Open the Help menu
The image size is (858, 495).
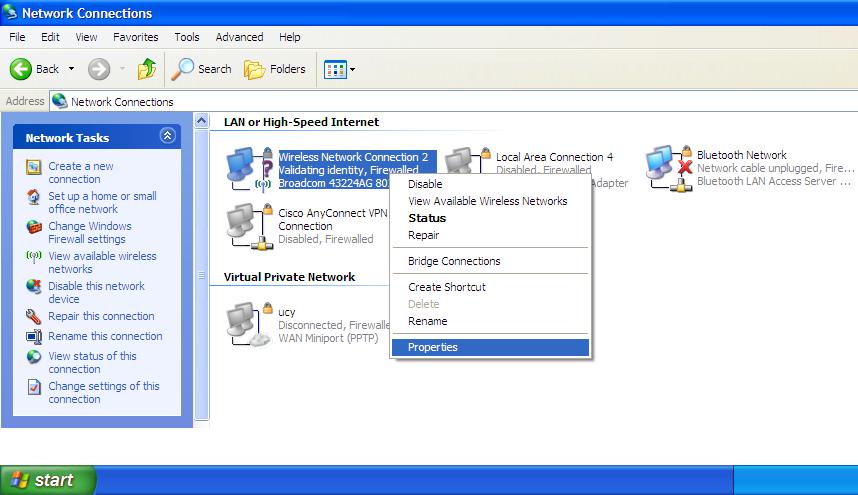pos(289,37)
